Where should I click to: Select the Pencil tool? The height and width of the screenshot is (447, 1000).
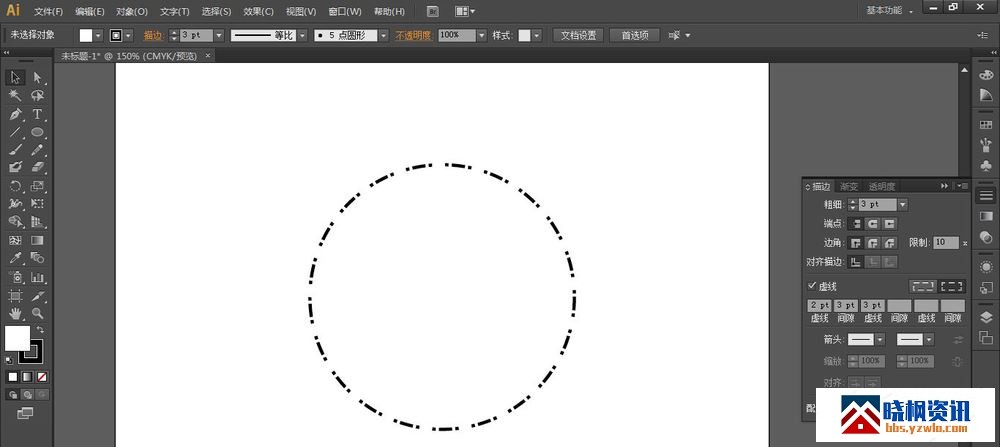[x=38, y=150]
